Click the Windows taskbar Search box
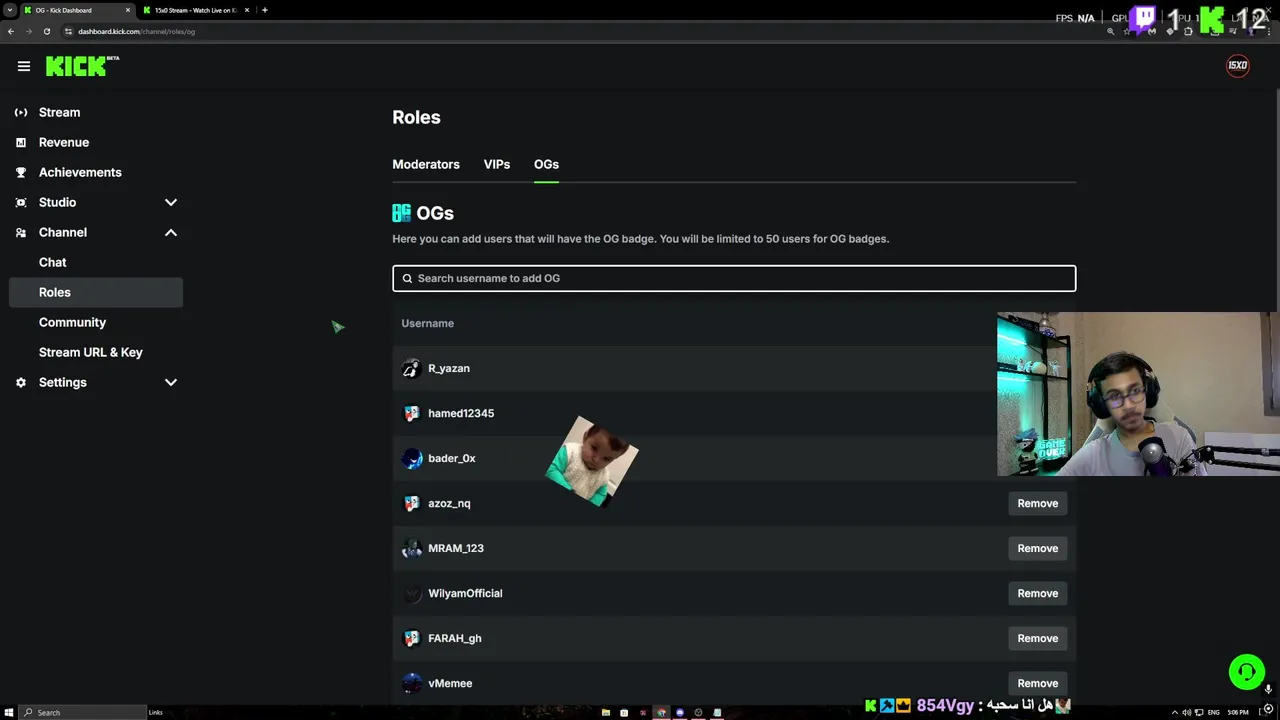Screen dimensions: 1280x720 click(82, 712)
